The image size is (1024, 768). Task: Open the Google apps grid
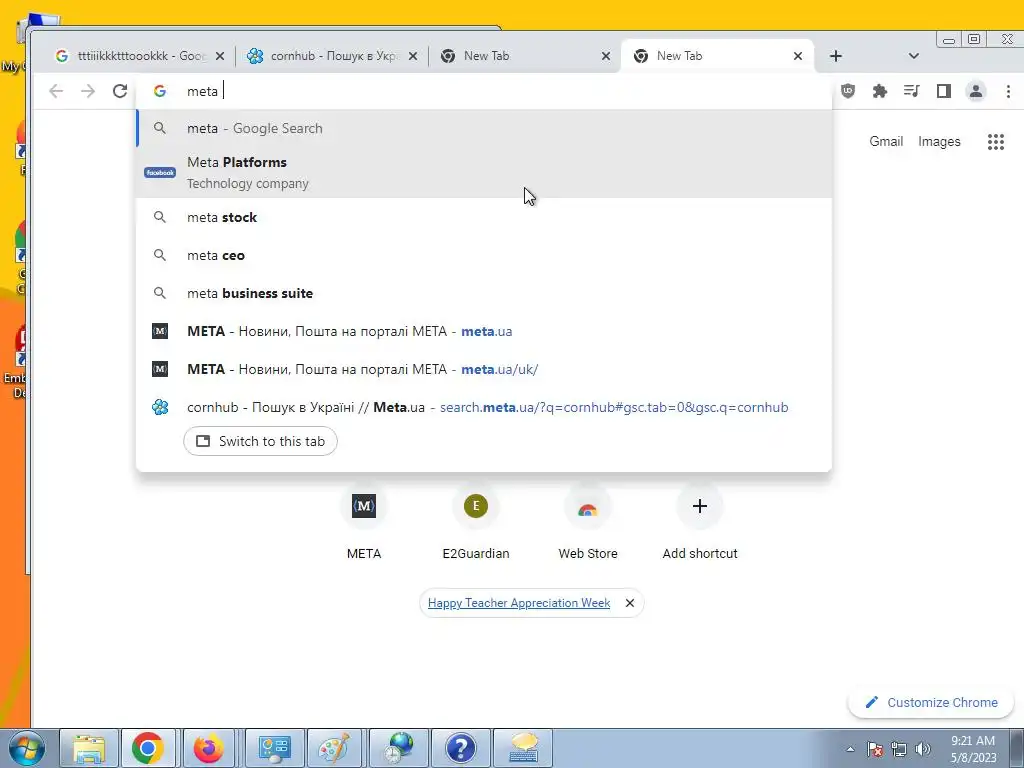(x=995, y=142)
